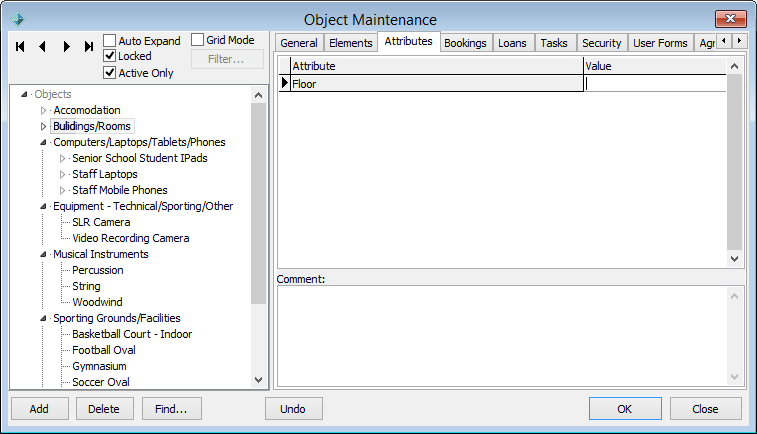
Task: Click the Value cell for Floor
Action: (655, 84)
